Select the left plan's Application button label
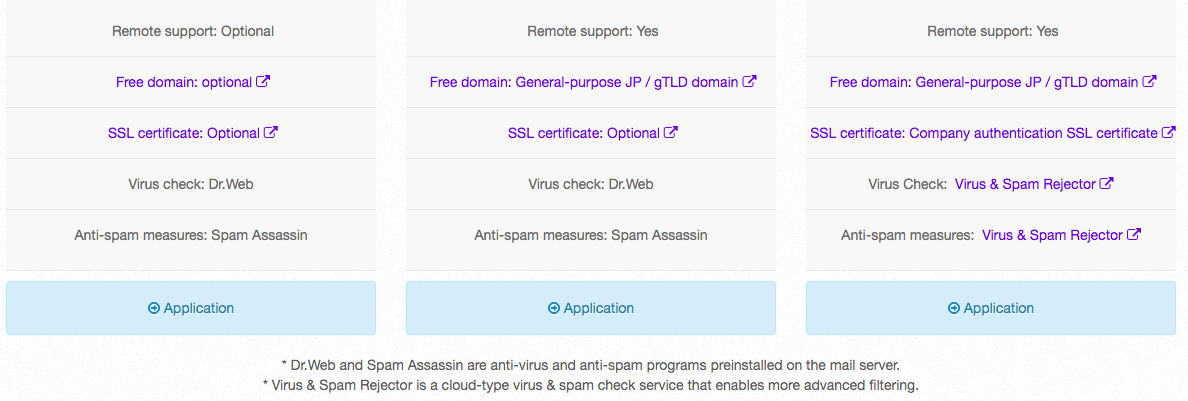The height and width of the screenshot is (401, 1188). [x=199, y=309]
